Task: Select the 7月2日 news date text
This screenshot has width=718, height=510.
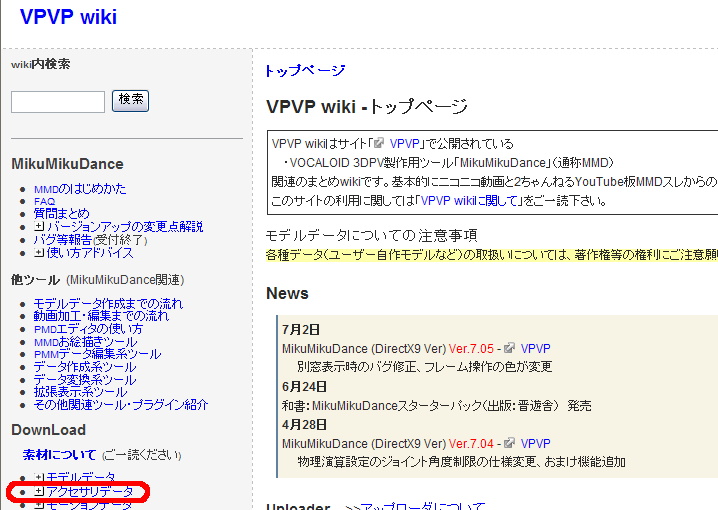Action: 301,330
